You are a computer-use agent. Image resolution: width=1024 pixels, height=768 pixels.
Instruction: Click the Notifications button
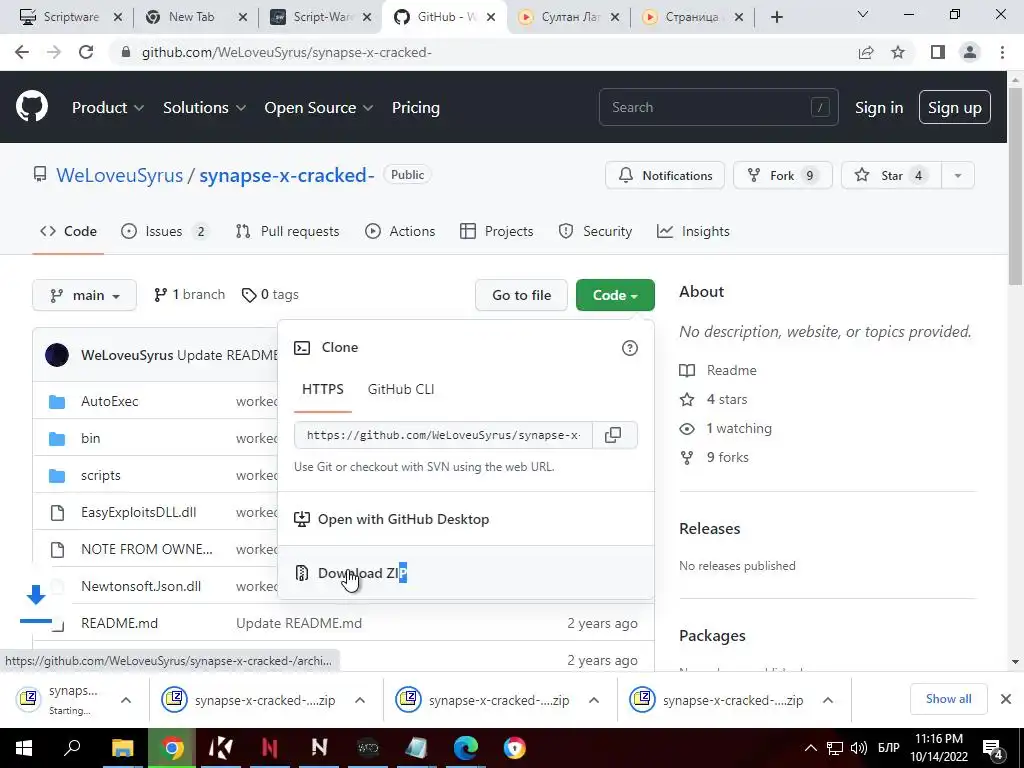pyautogui.click(x=665, y=176)
